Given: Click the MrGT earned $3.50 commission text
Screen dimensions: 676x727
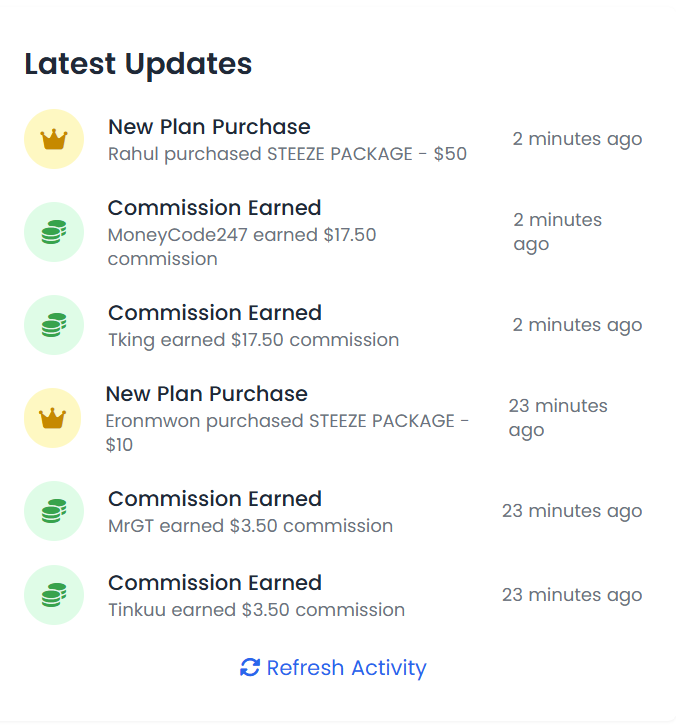Looking at the screenshot, I should pyautogui.click(x=250, y=526).
